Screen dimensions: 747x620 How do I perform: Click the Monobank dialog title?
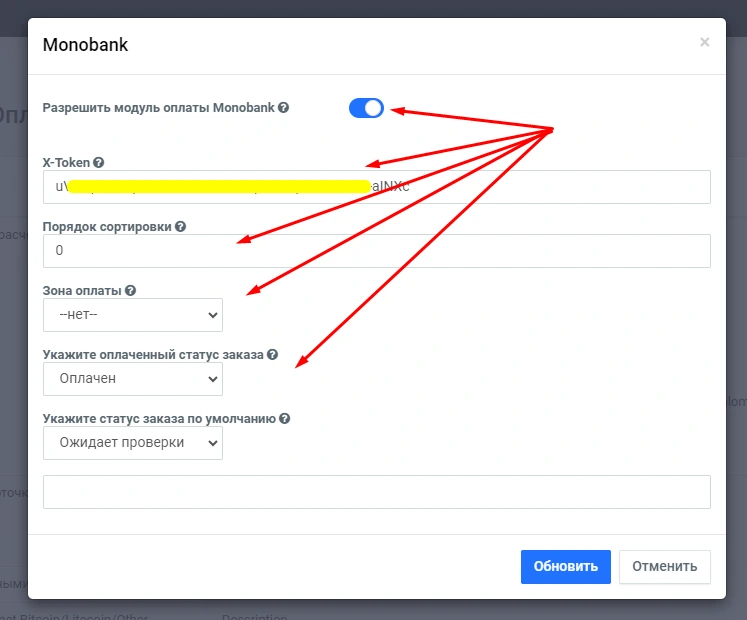click(x=85, y=44)
